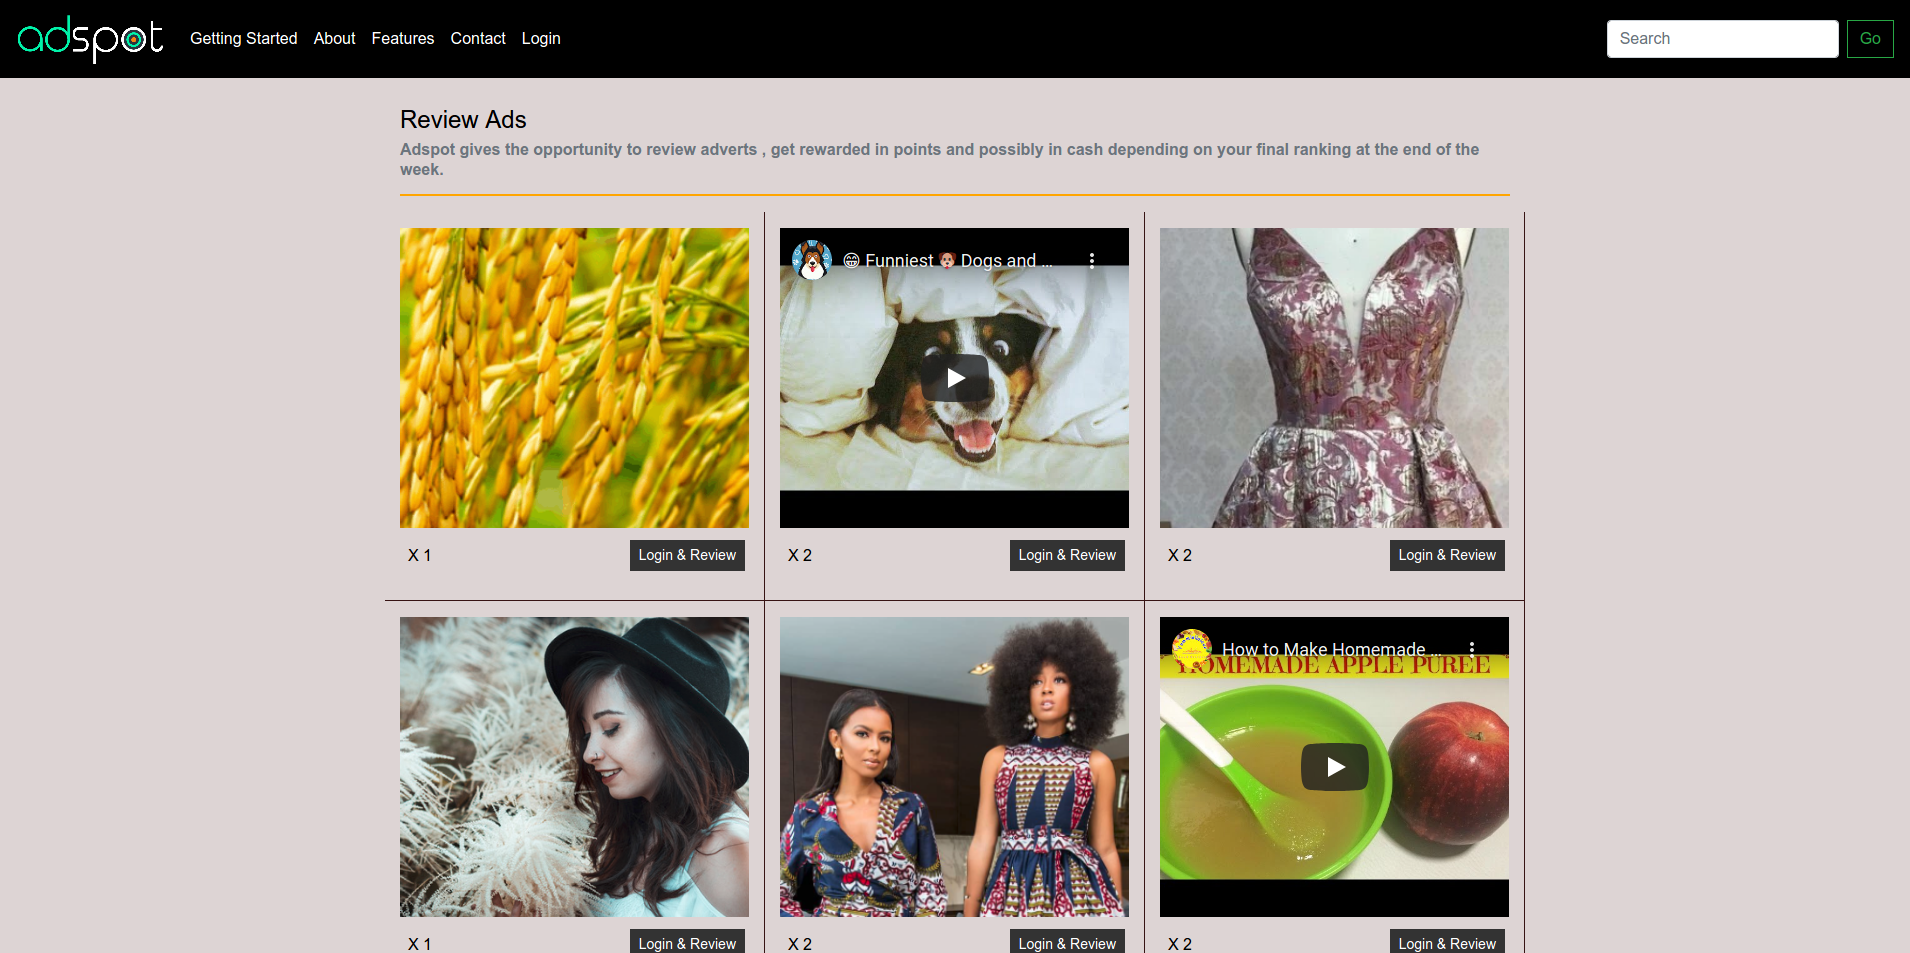Focus the Search input field
1910x953 pixels.
(1722, 39)
